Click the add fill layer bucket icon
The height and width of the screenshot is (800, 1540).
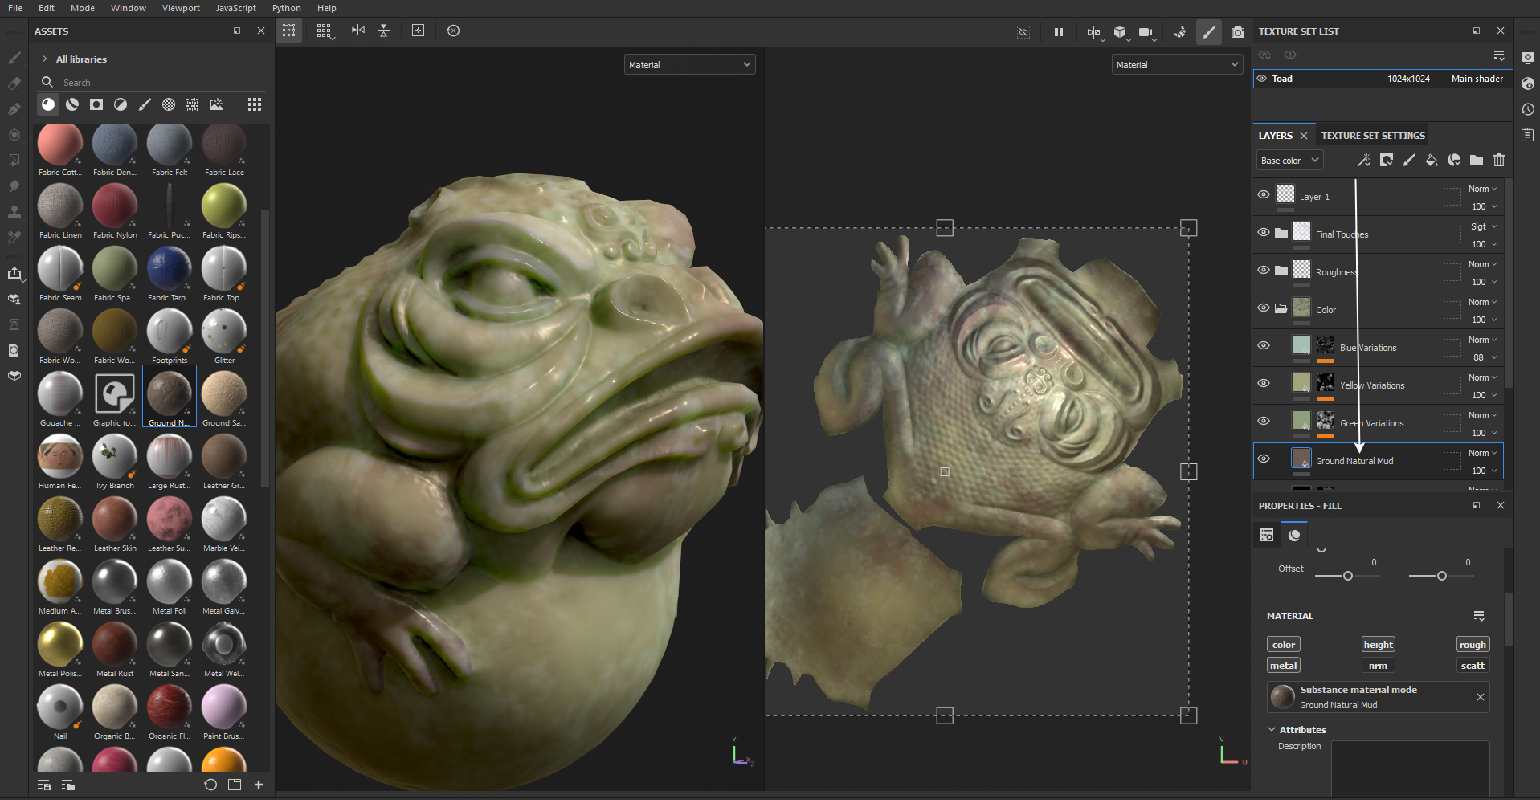(x=1431, y=160)
